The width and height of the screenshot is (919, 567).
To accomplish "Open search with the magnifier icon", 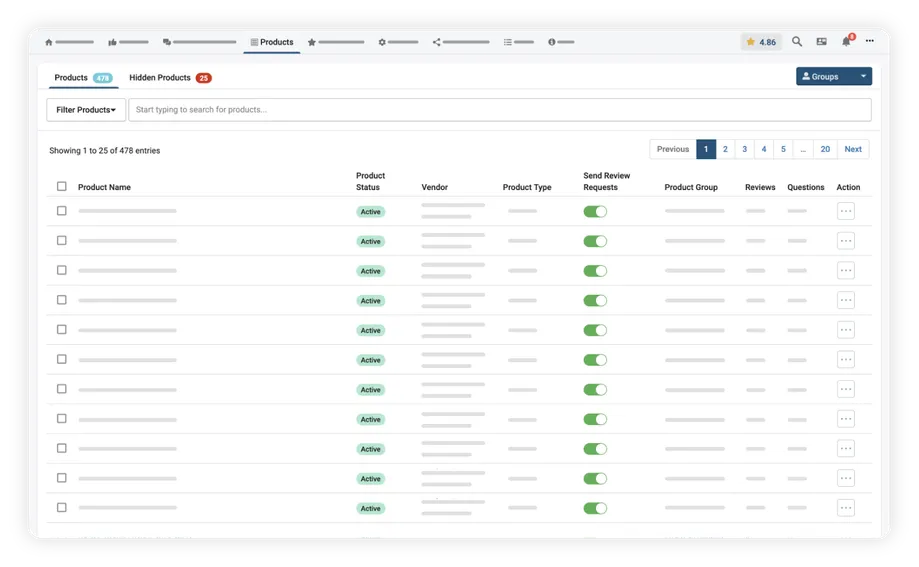I will (797, 42).
